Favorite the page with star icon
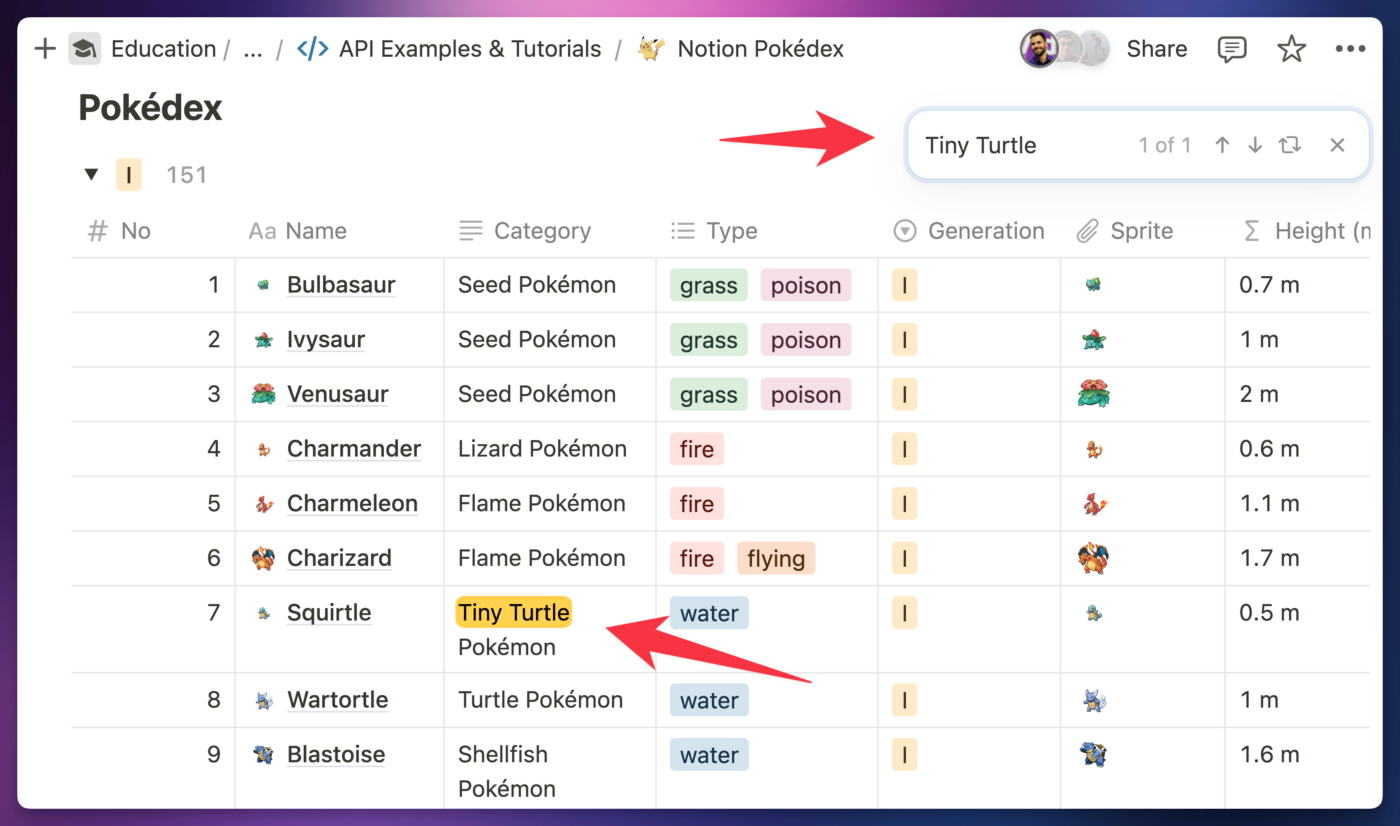Viewport: 1400px width, 826px height. point(1292,49)
